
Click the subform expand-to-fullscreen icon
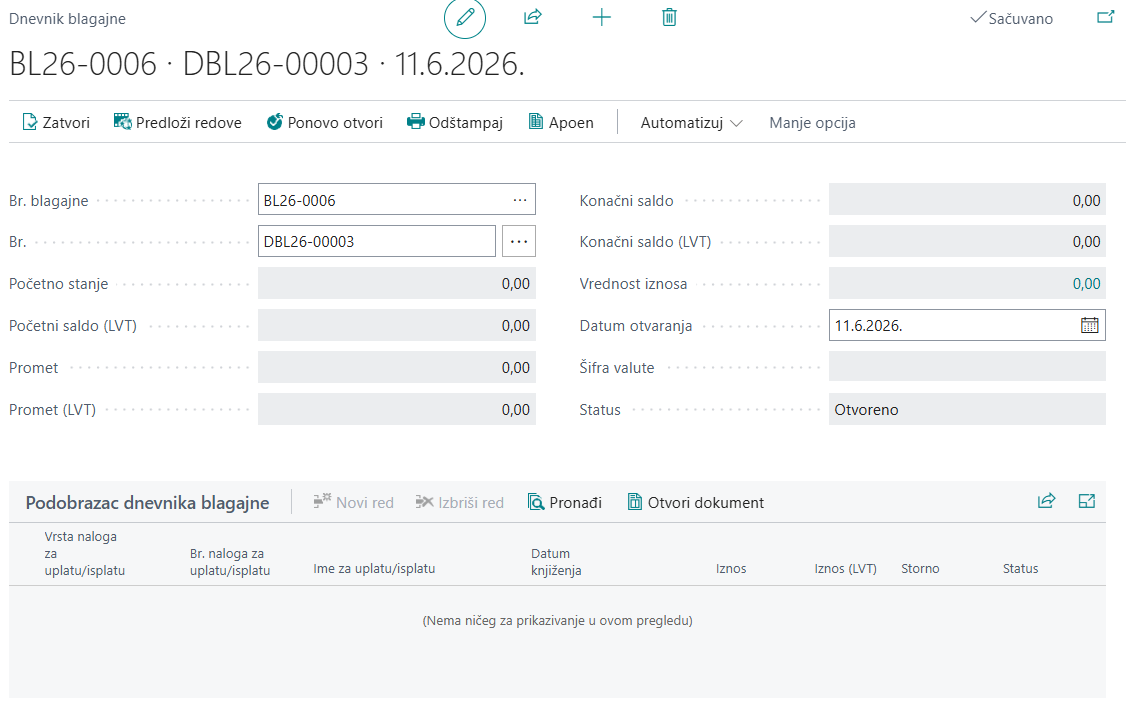coord(1086,501)
